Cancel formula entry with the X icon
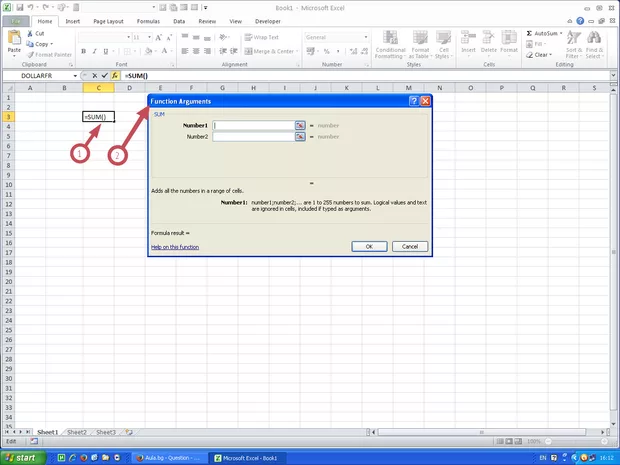The height and width of the screenshot is (465, 620). tap(95, 76)
